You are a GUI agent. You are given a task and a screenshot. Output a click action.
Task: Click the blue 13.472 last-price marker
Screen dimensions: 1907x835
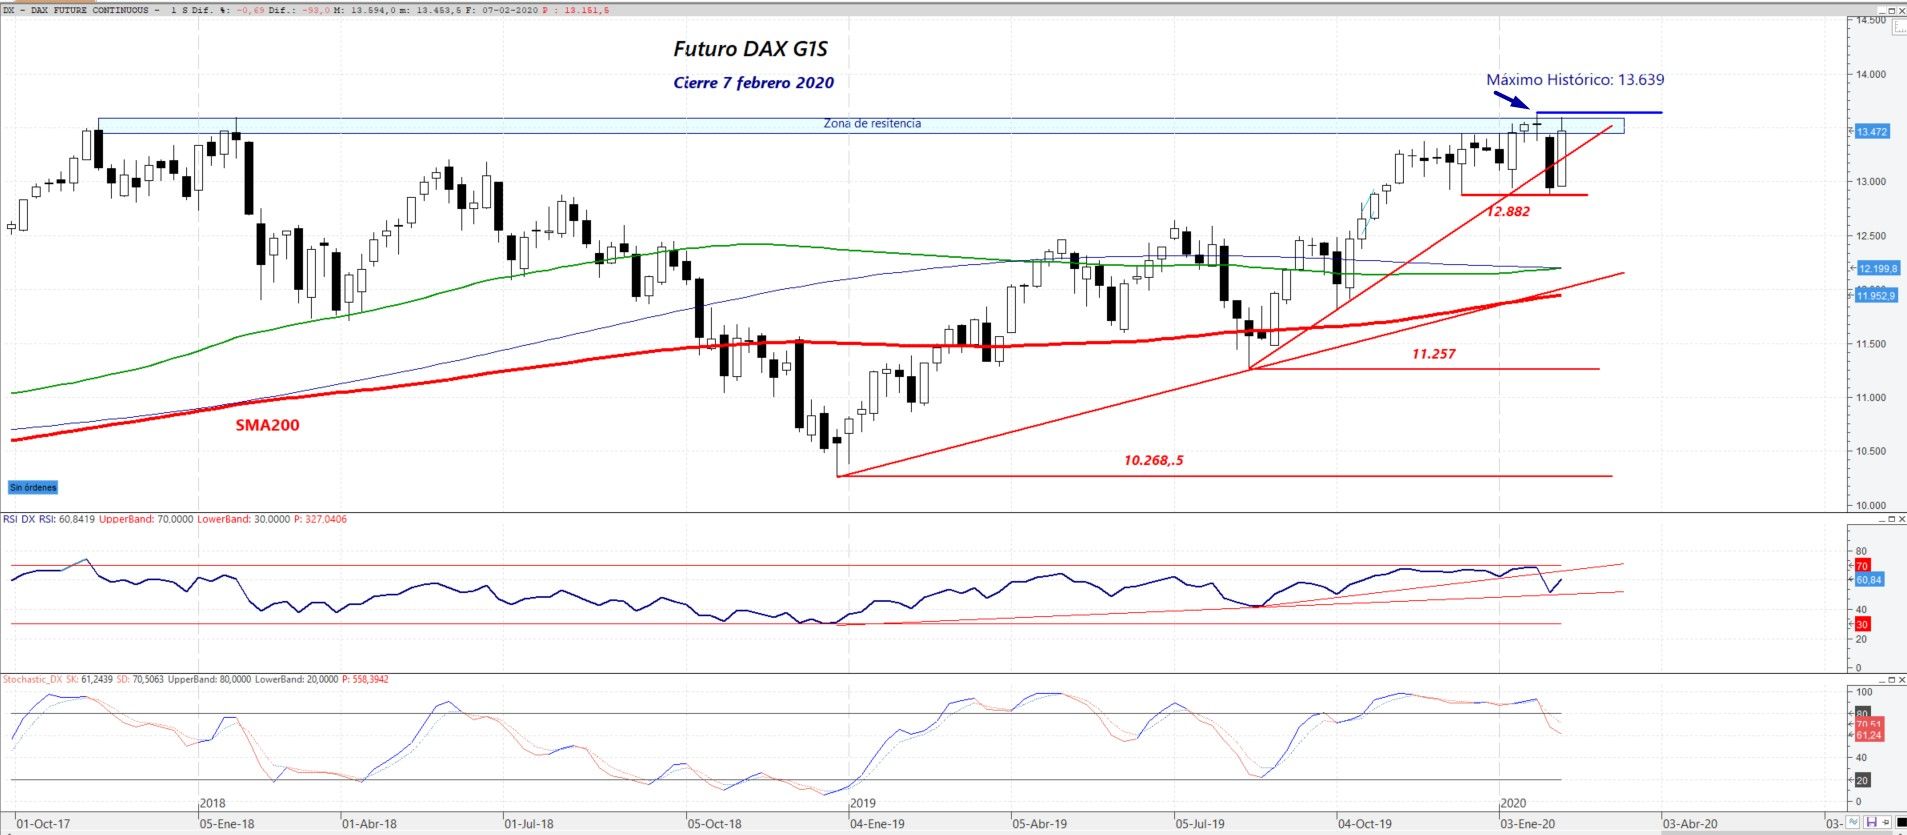tap(1872, 132)
